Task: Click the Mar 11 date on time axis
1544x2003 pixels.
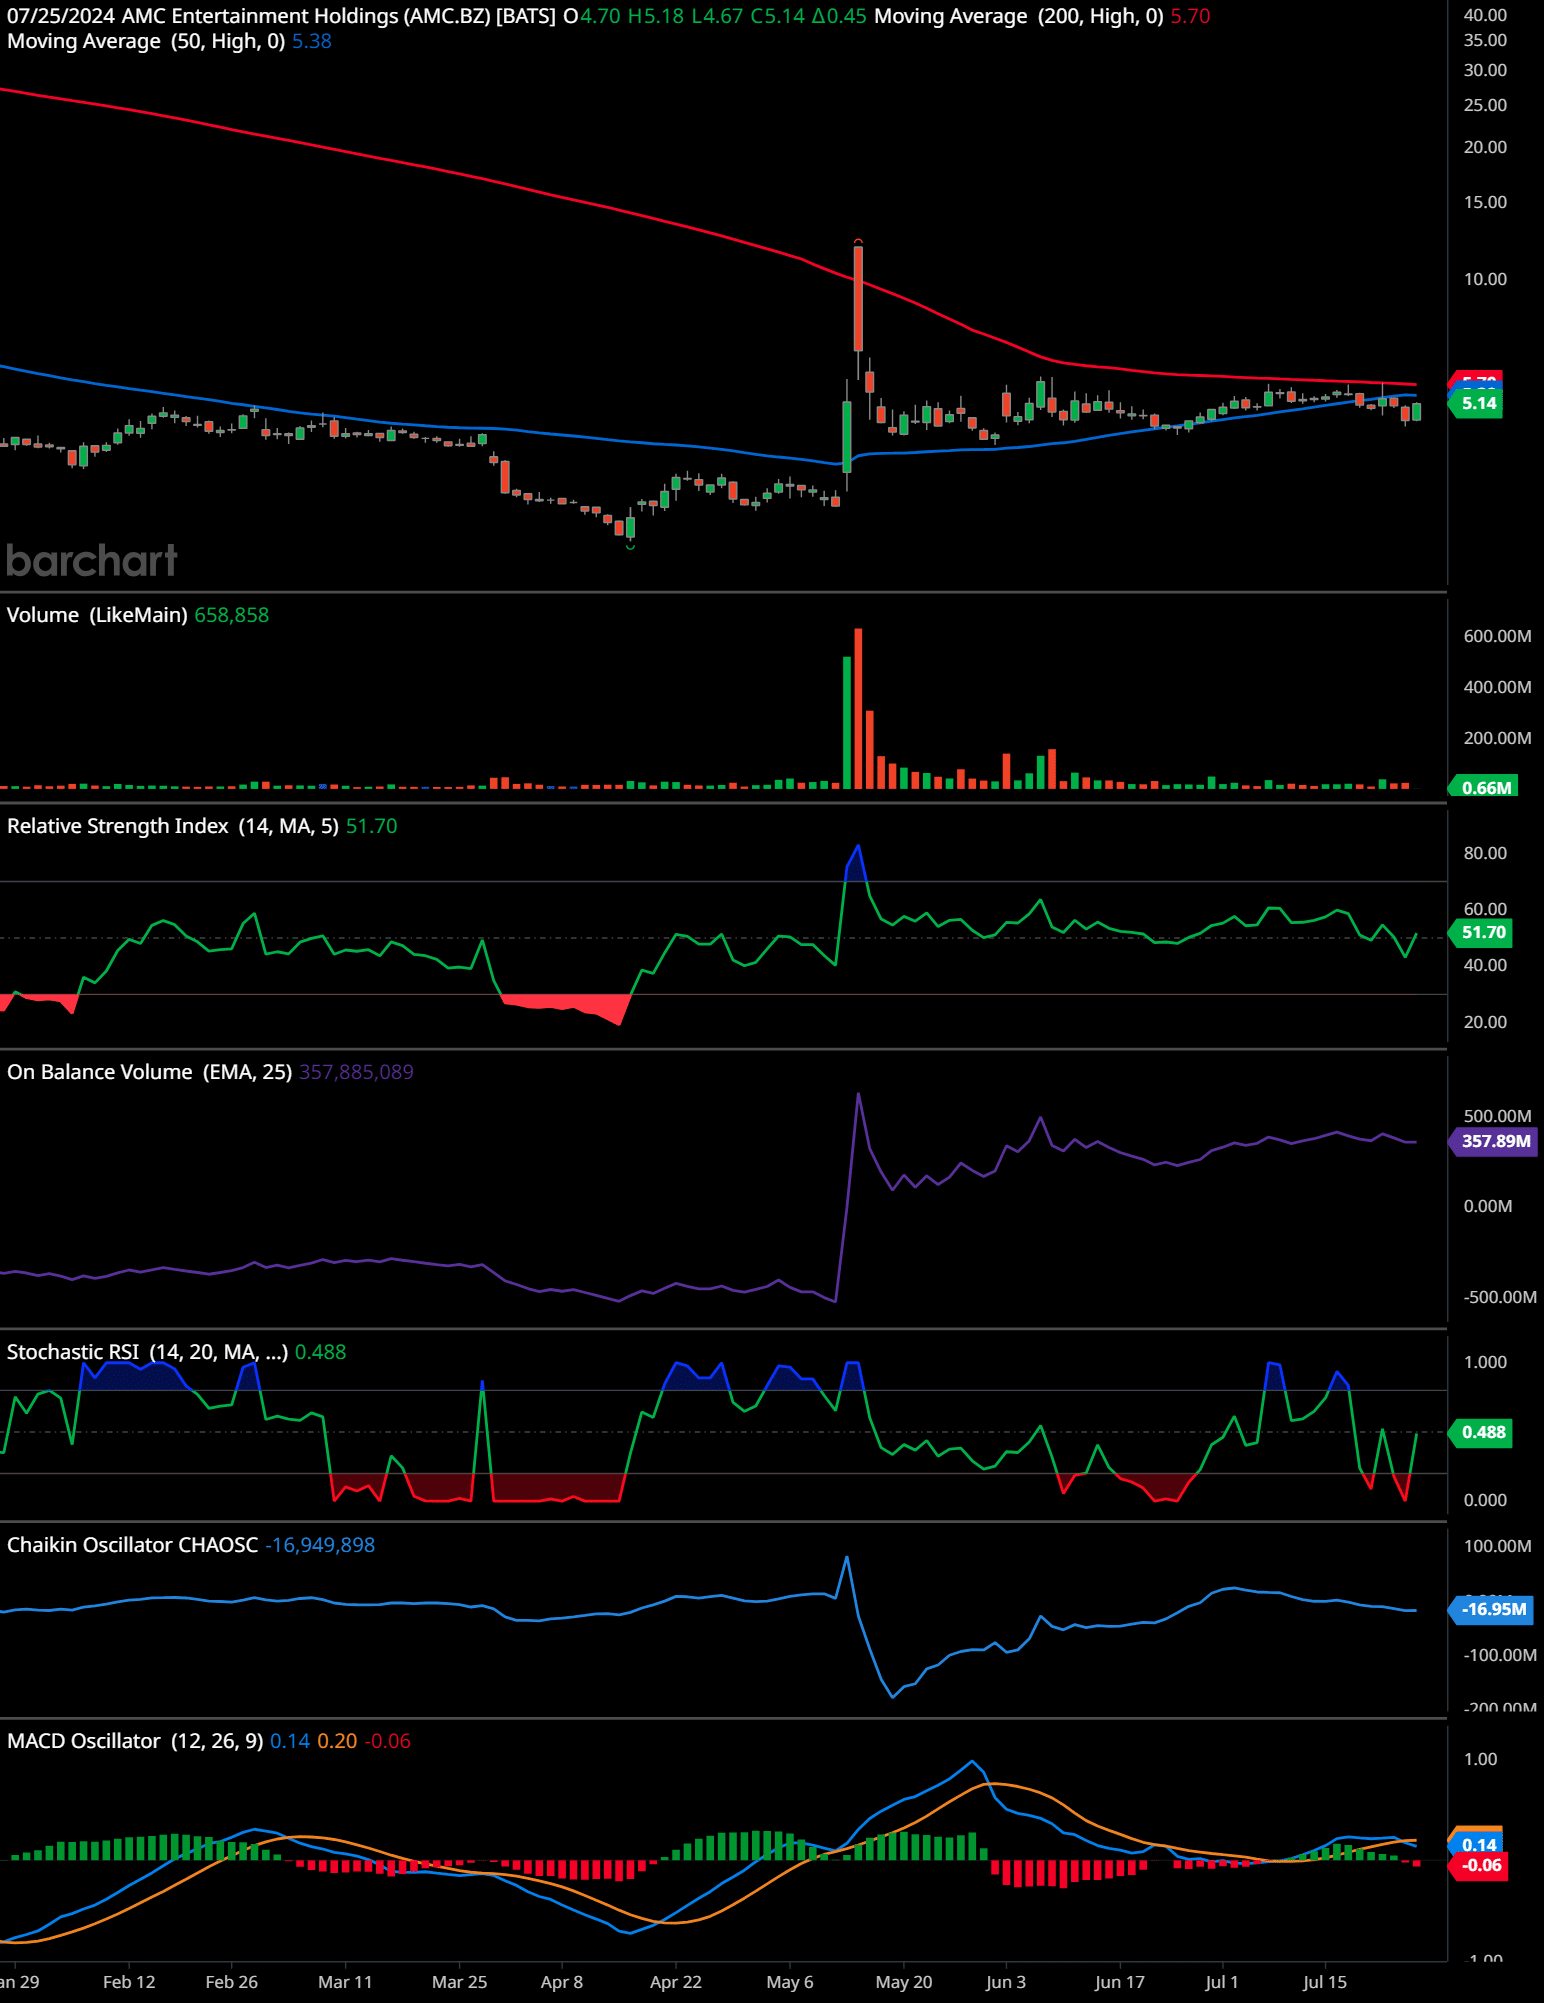Action: click(345, 1982)
